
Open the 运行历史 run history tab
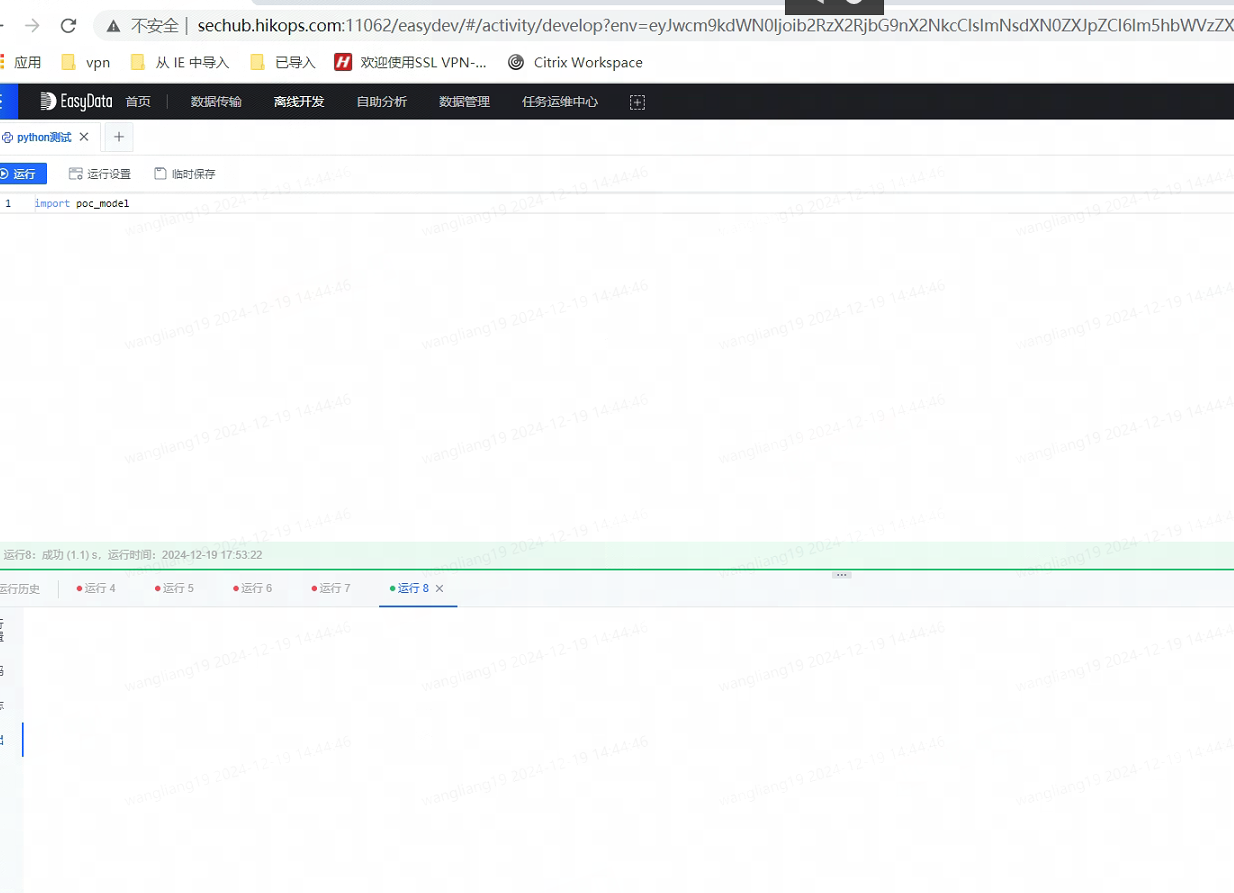click(x=20, y=589)
